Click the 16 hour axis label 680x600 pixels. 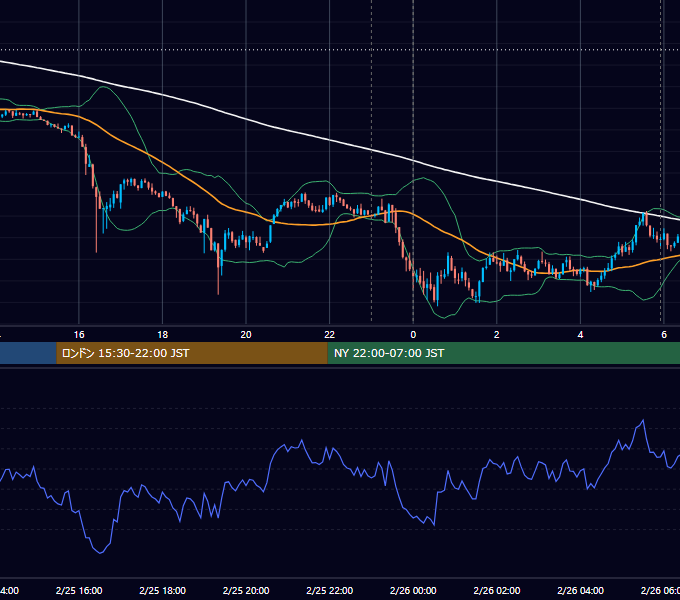pos(79,335)
